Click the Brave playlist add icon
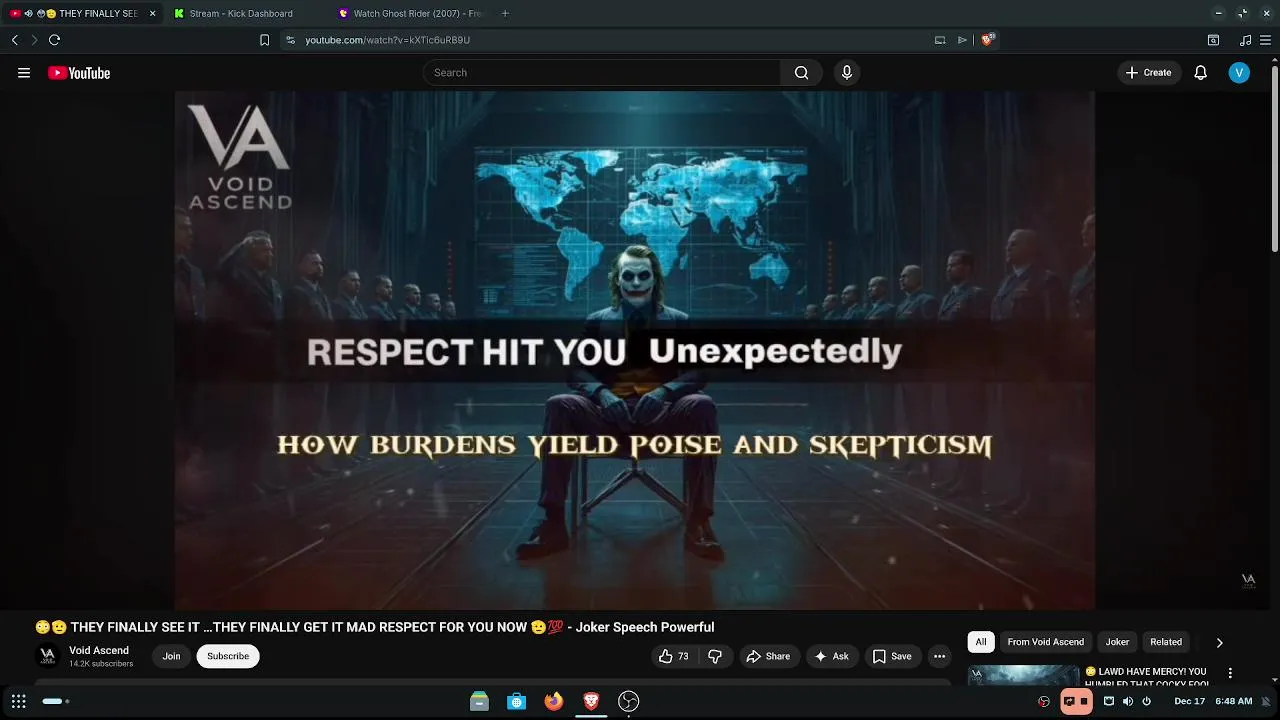This screenshot has width=1280, height=720. [962, 40]
